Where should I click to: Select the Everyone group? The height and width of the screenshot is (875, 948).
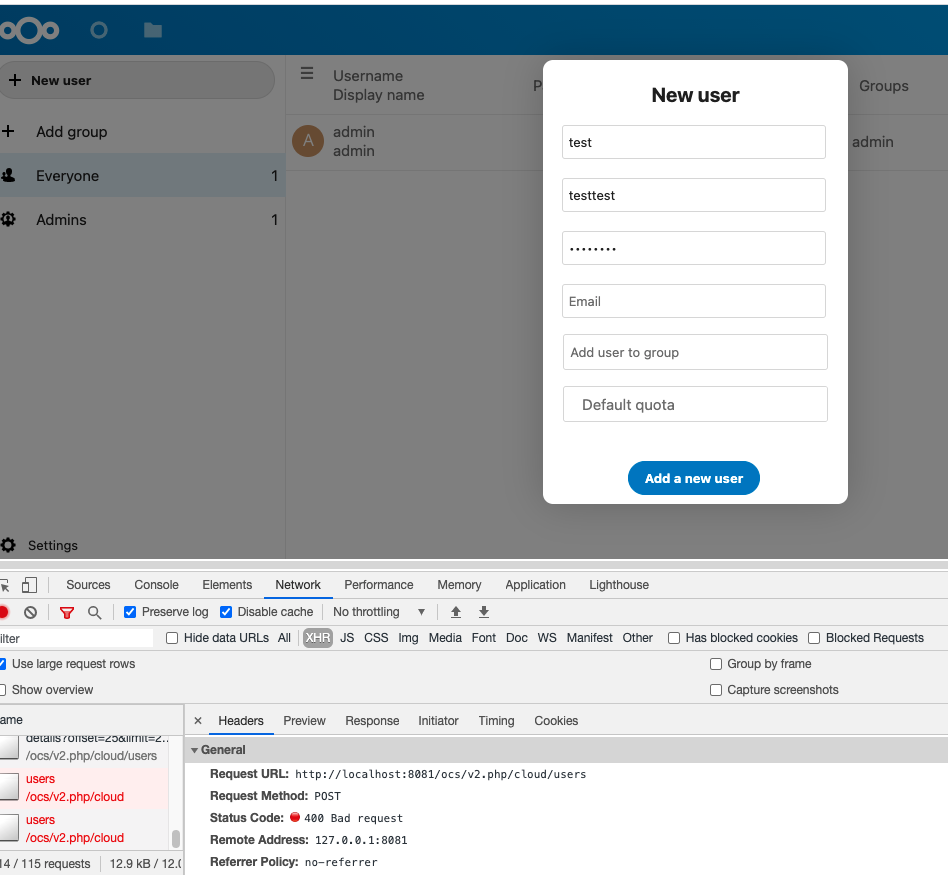click(143, 175)
